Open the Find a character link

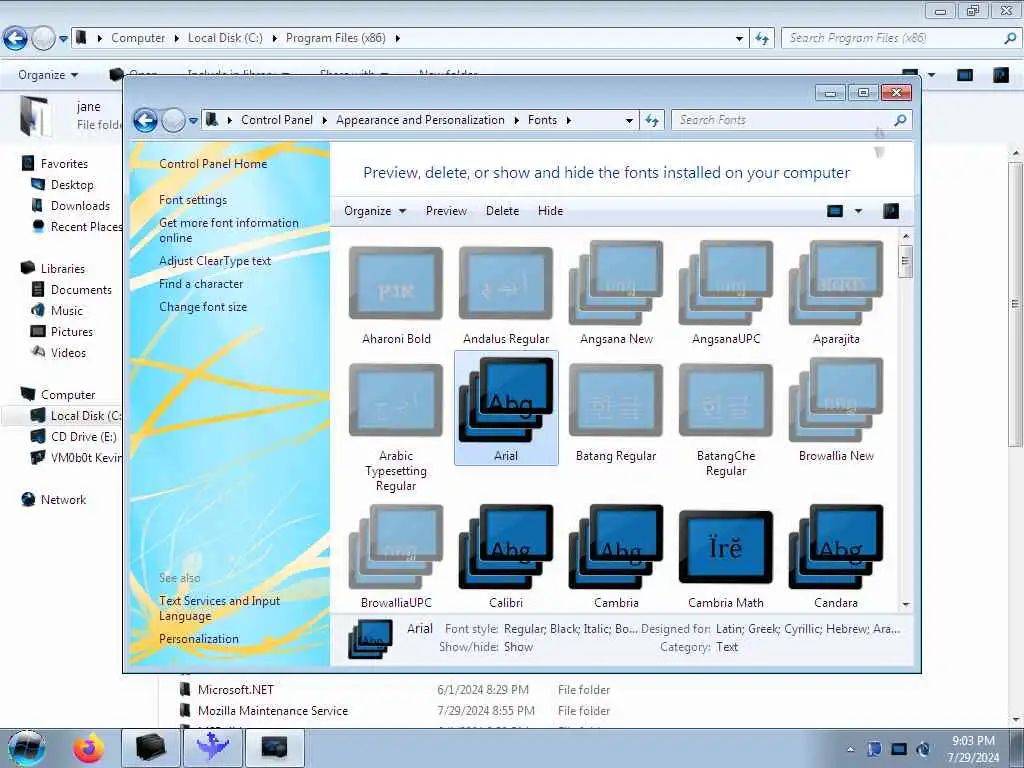pyautogui.click(x=200, y=284)
